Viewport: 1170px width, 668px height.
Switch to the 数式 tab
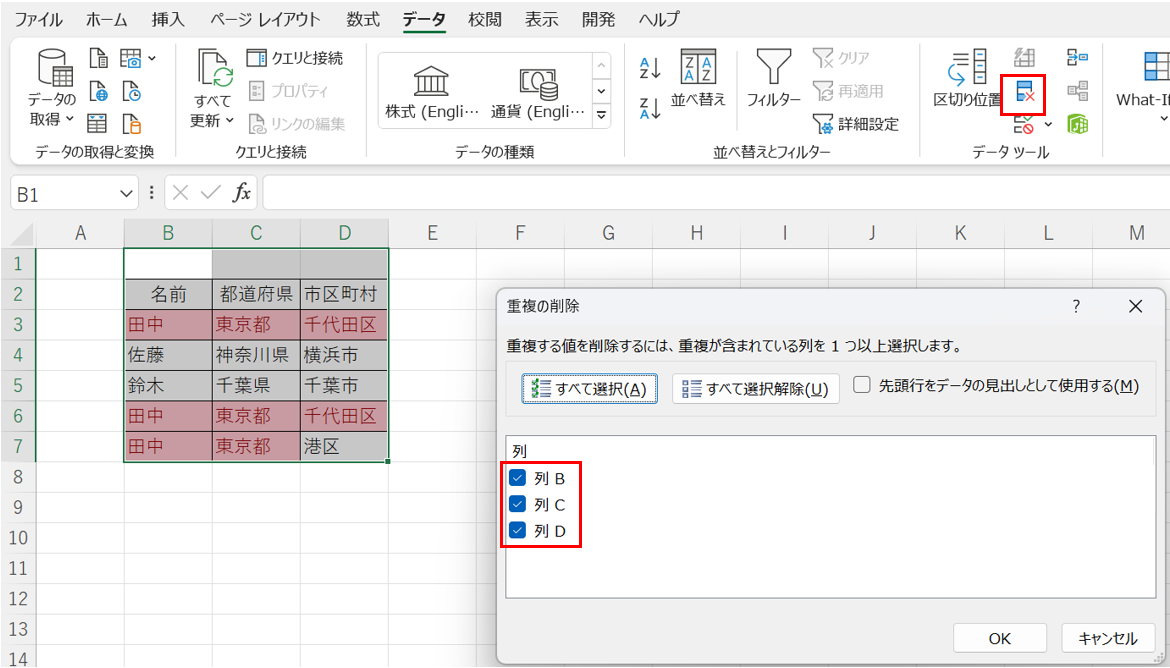[363, 19]
